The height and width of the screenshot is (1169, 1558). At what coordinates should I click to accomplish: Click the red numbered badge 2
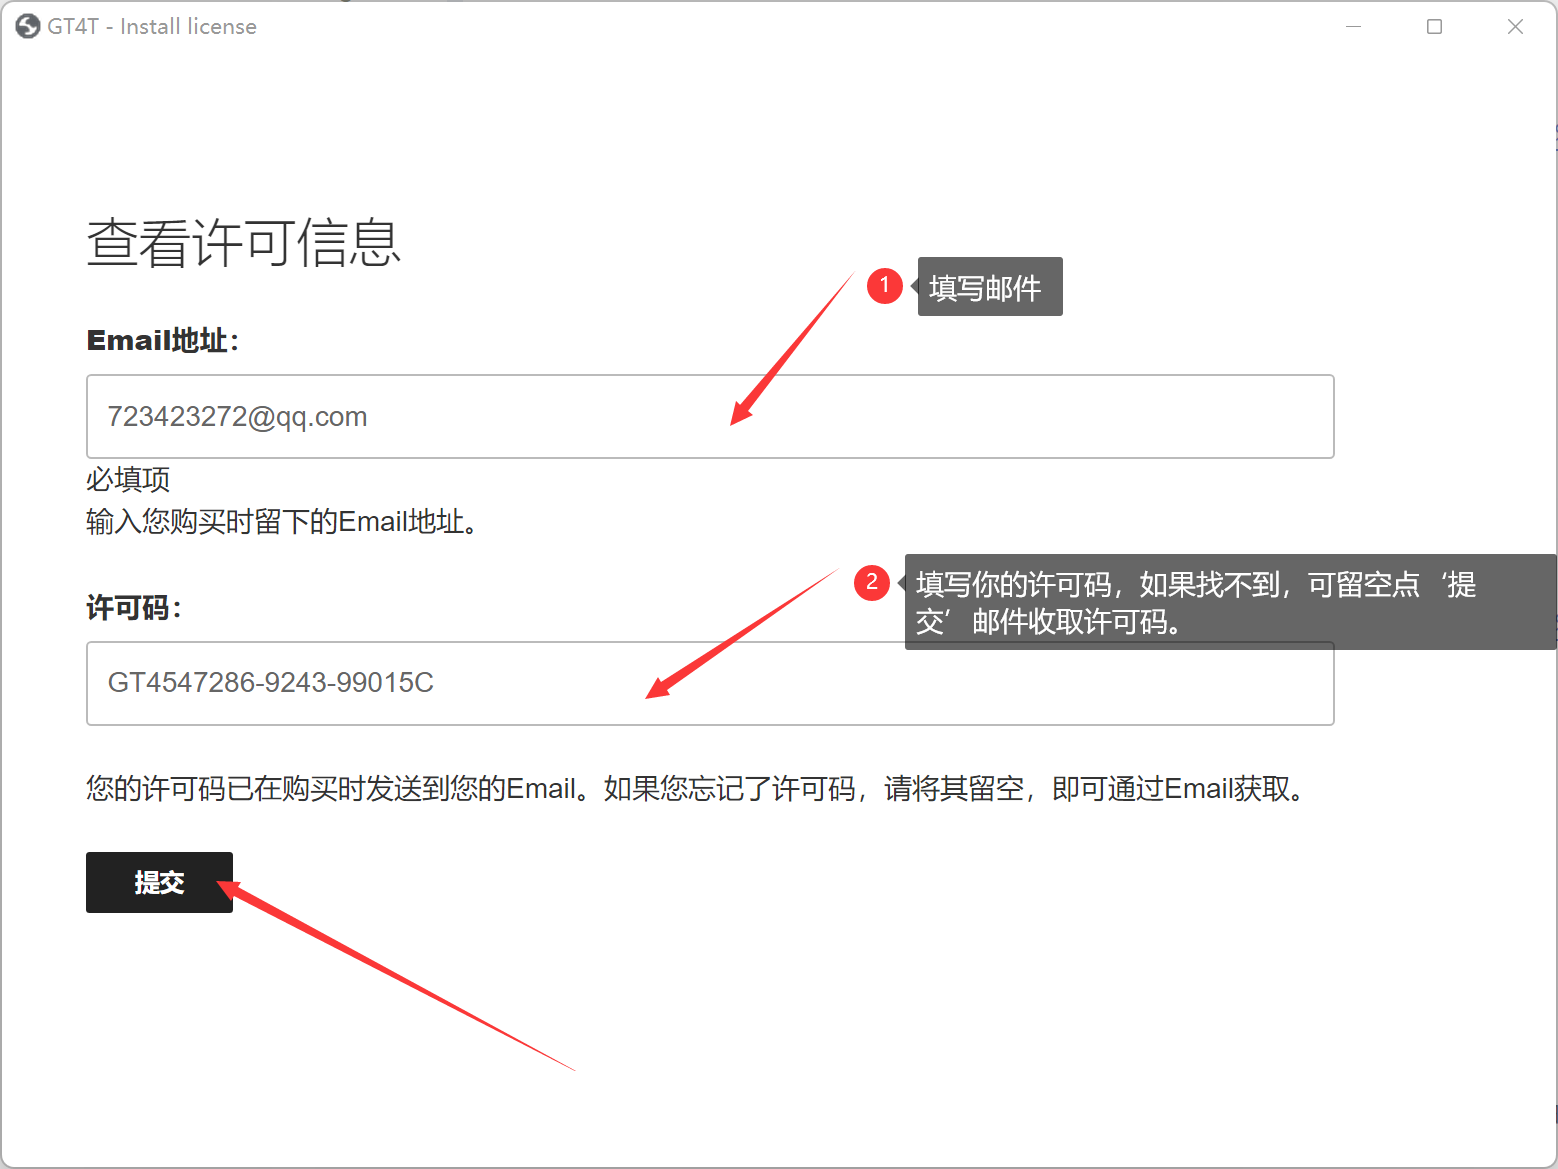(x=872, y=583)
